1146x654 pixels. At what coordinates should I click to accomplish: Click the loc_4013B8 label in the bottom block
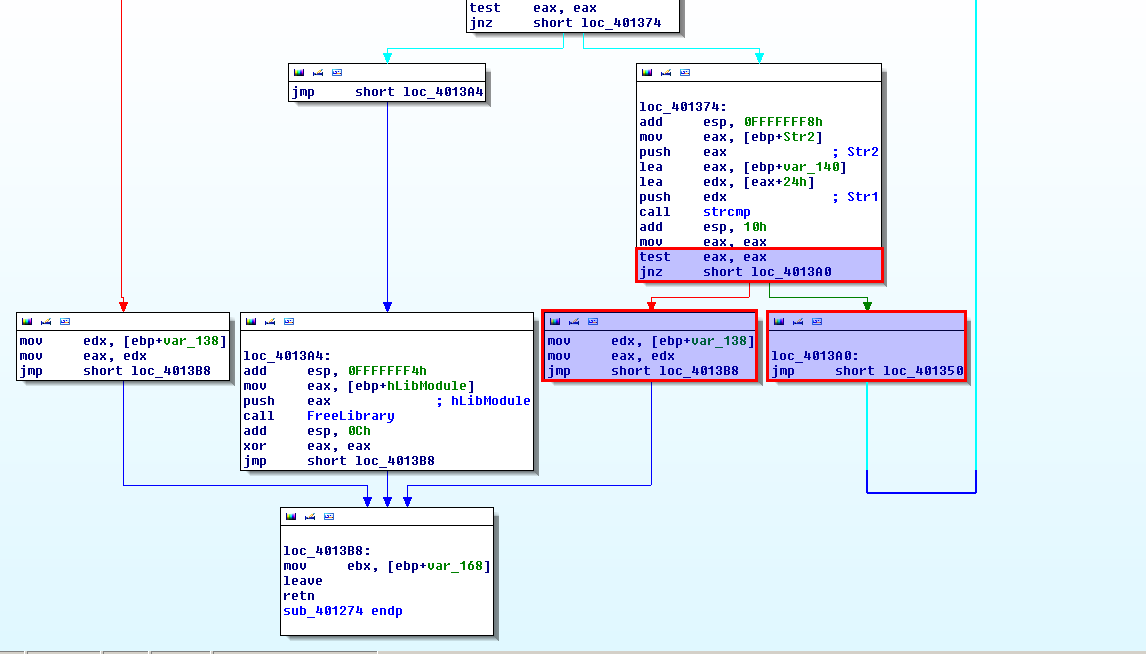point(327,551)
